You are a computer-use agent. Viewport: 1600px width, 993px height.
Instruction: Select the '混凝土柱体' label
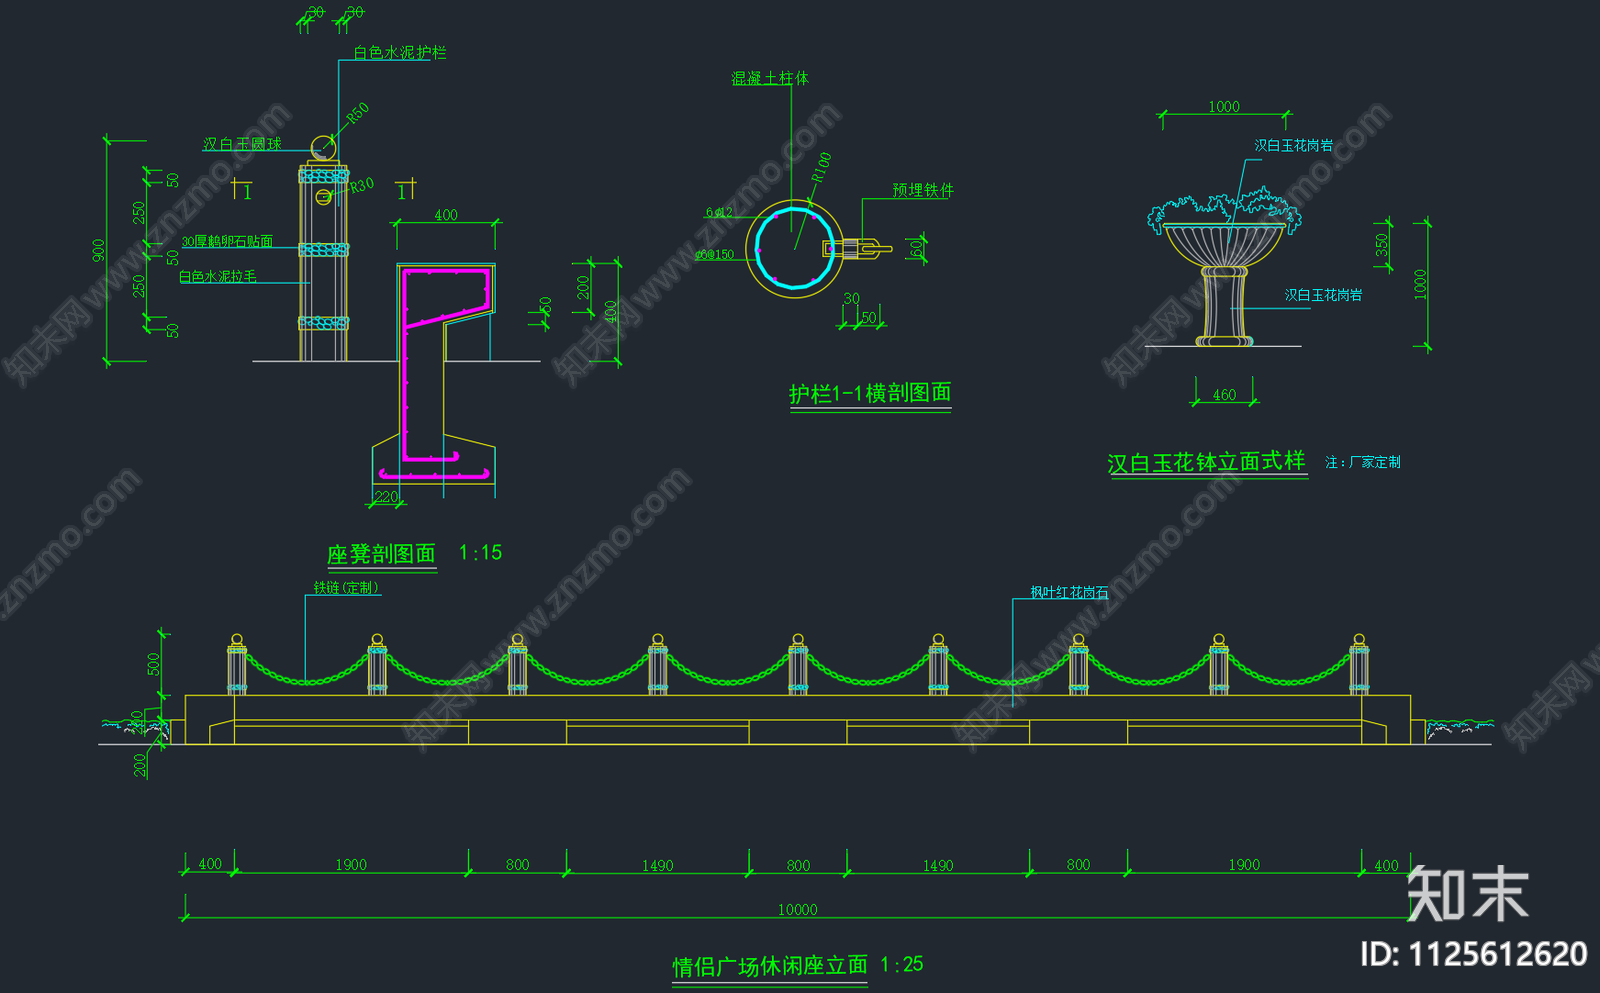770,78
